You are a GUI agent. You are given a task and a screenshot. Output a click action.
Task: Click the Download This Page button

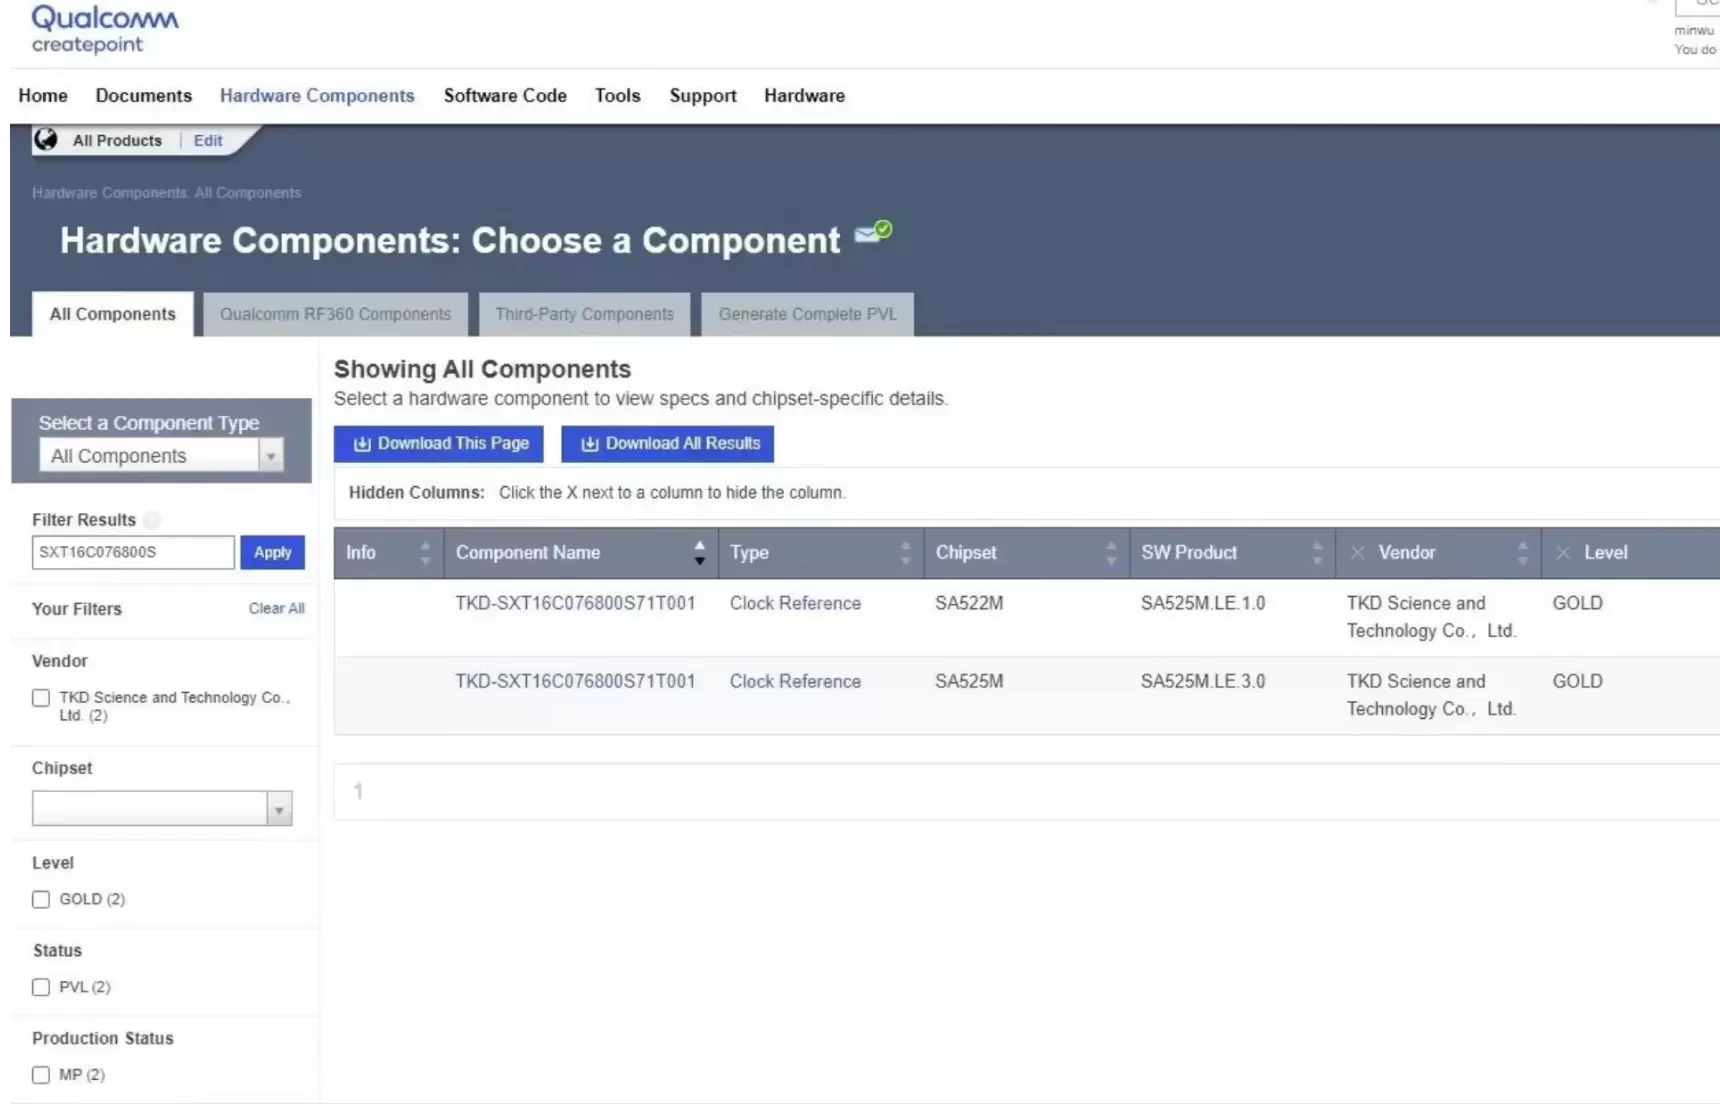click(x=439, y=444)
